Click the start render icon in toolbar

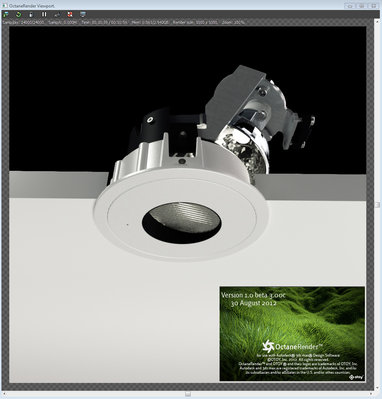tap(6, 14)
